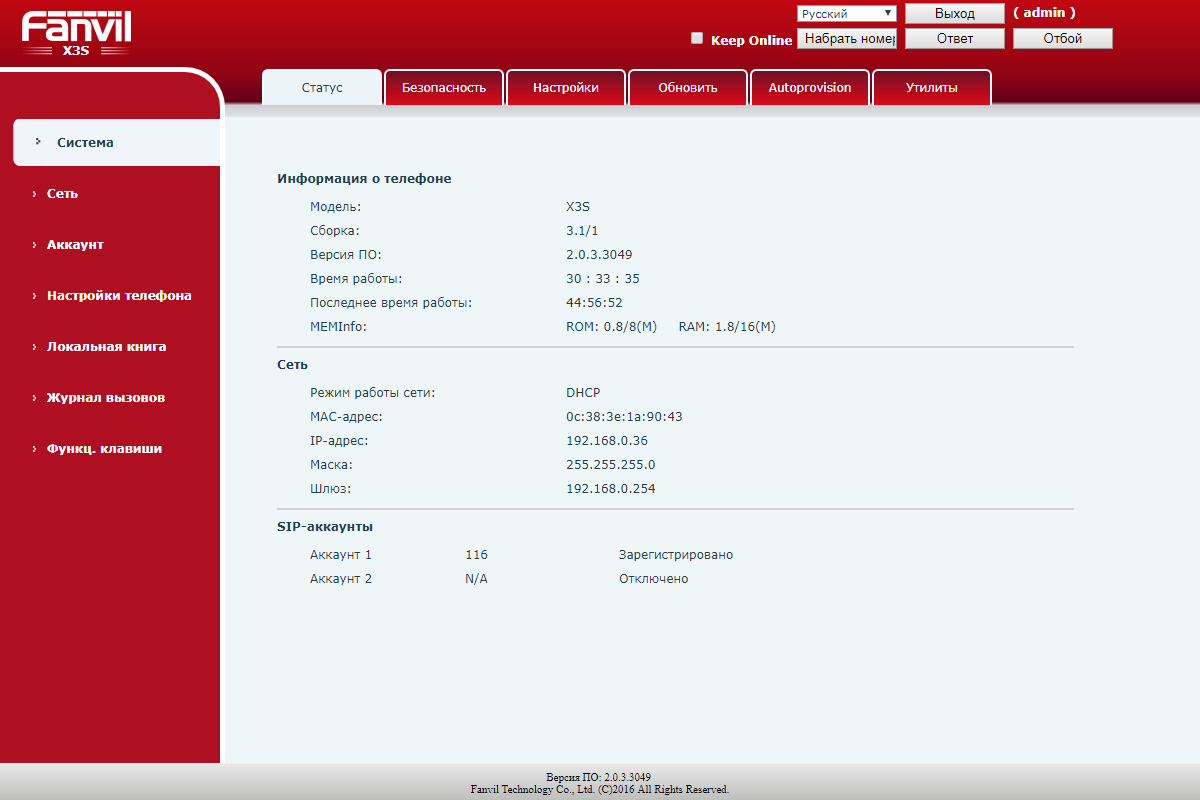Select Система in the sidebar

[x=85, y=143]
